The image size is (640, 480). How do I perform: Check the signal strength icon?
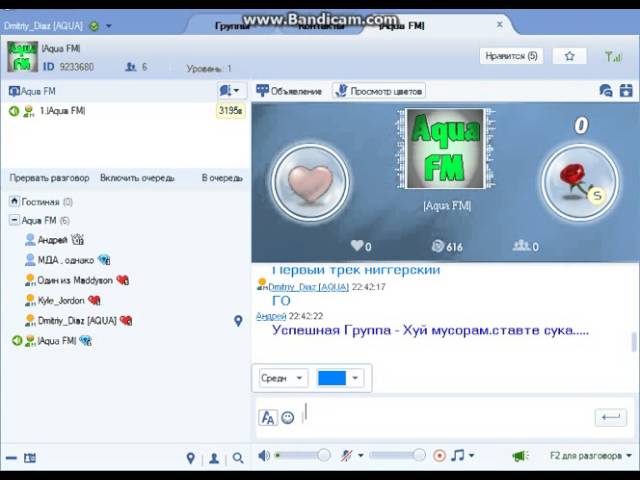[x=613, y=56]
